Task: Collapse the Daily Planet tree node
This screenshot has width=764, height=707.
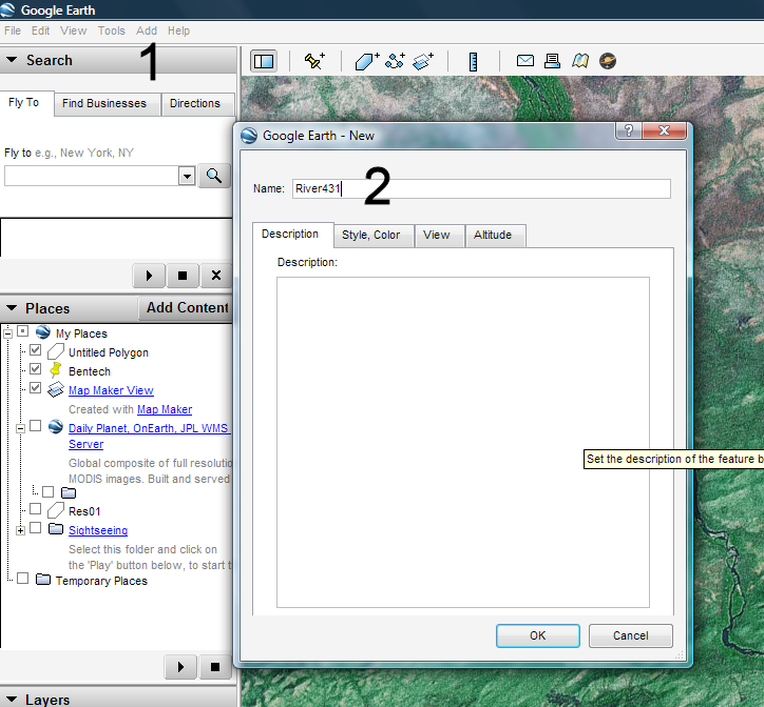Action: (20, 429)
